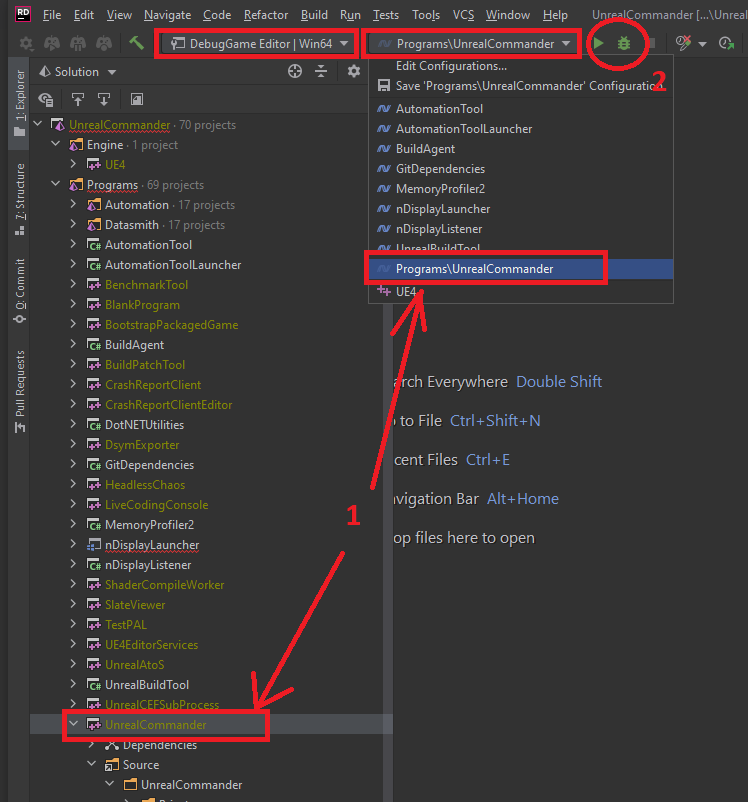Viewport: 748px width, 802px height.
Task: Select UnrealAtoS project in tree
Action: pos(135,664)
